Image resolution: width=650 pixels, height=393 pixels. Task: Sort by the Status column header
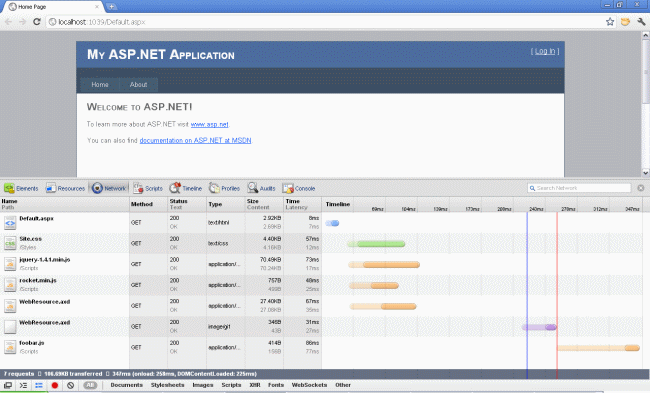pos(187,204)
